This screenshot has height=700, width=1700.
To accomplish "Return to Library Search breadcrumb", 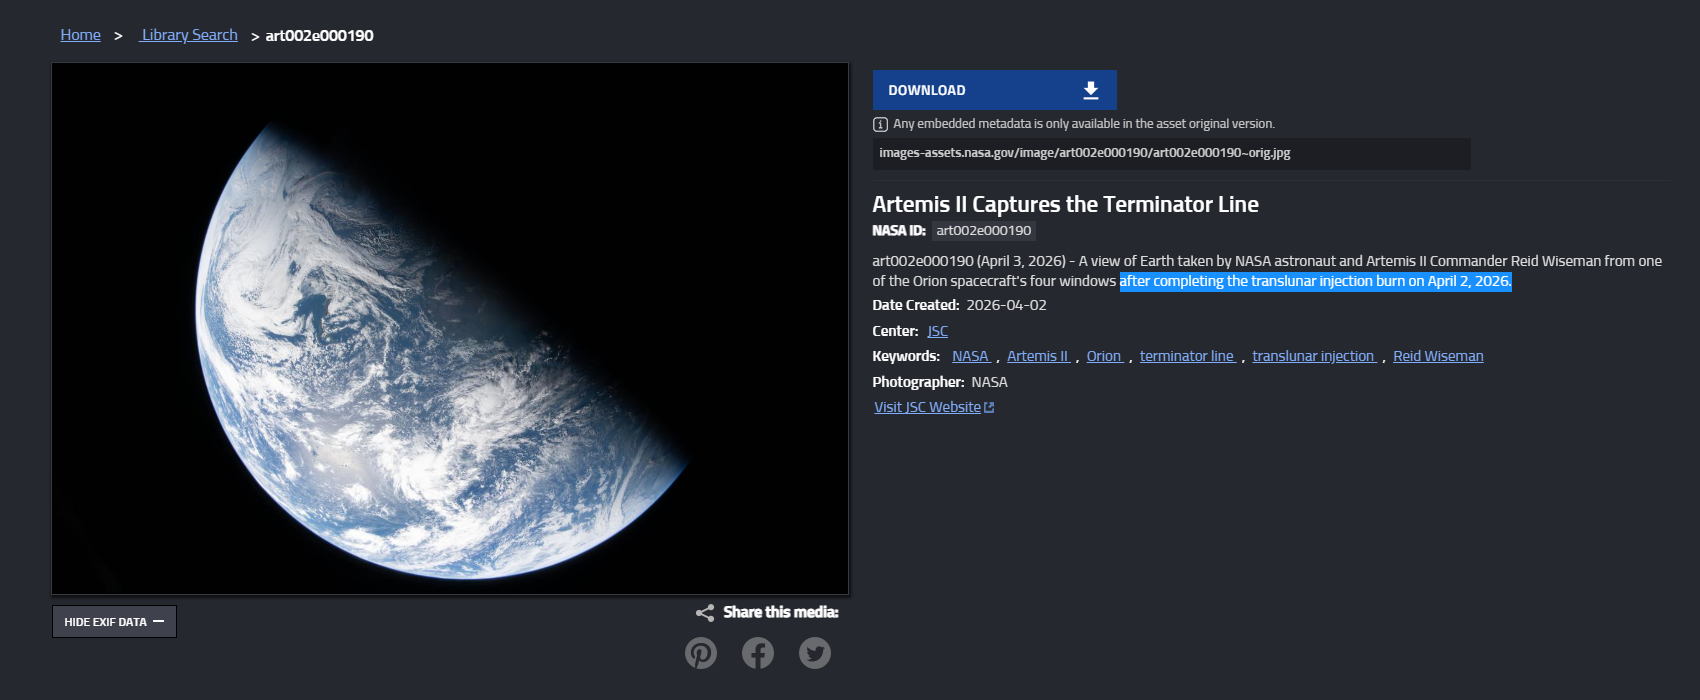I will click(x=189, y=35).
